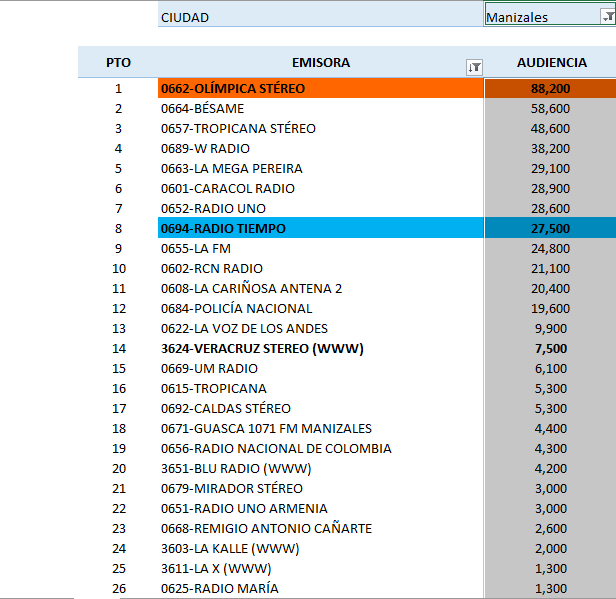The height and width of the screenshot is (599, 616).
Task: Select the CIUDAD label cell
Action: tap(321, 15)
